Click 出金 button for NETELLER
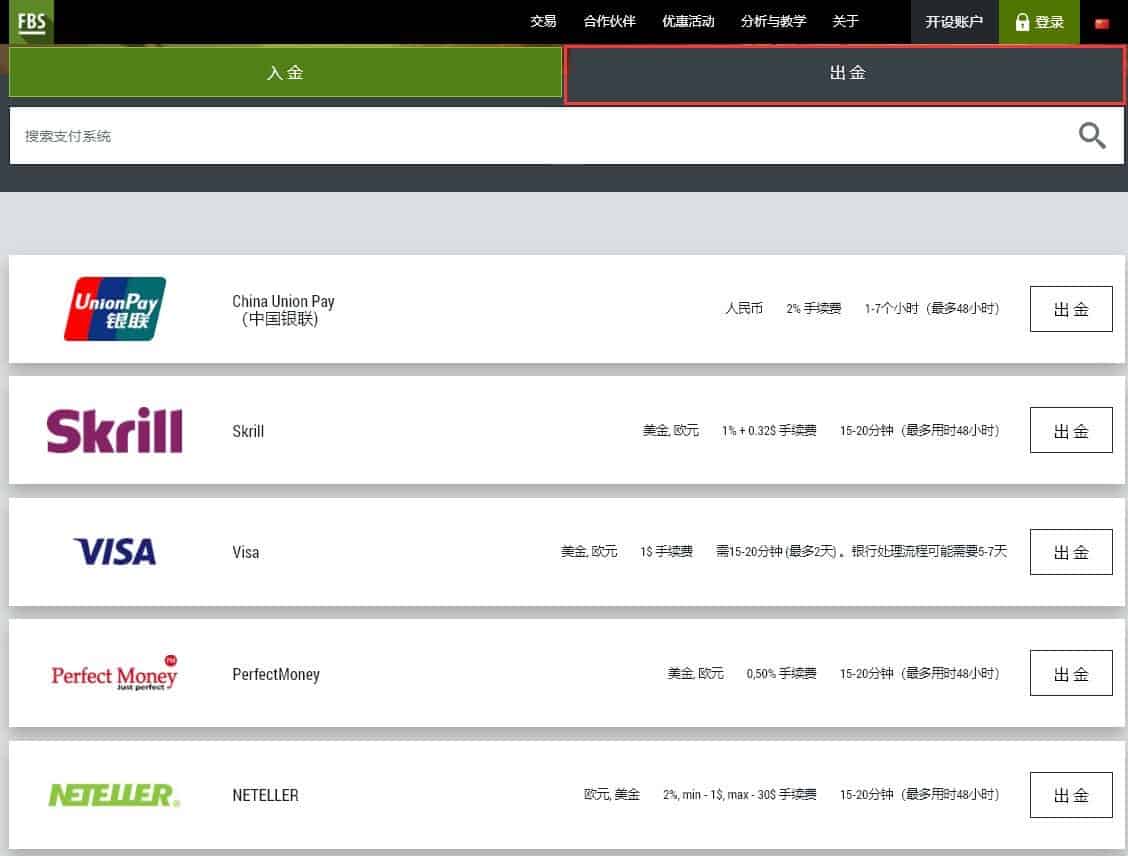The height and width of the screenshot is (856, 1128). tap(1071, 795)
